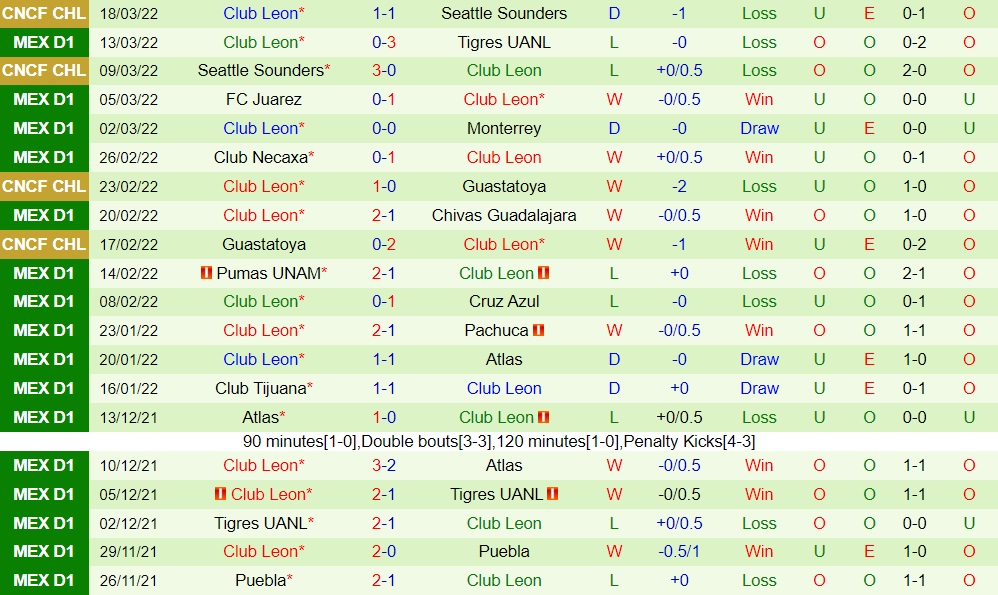Viewport: 998px width, 595px height.
Task: Click the penalty kicks summary line under the 13/12/21 match
Action: 498,441
